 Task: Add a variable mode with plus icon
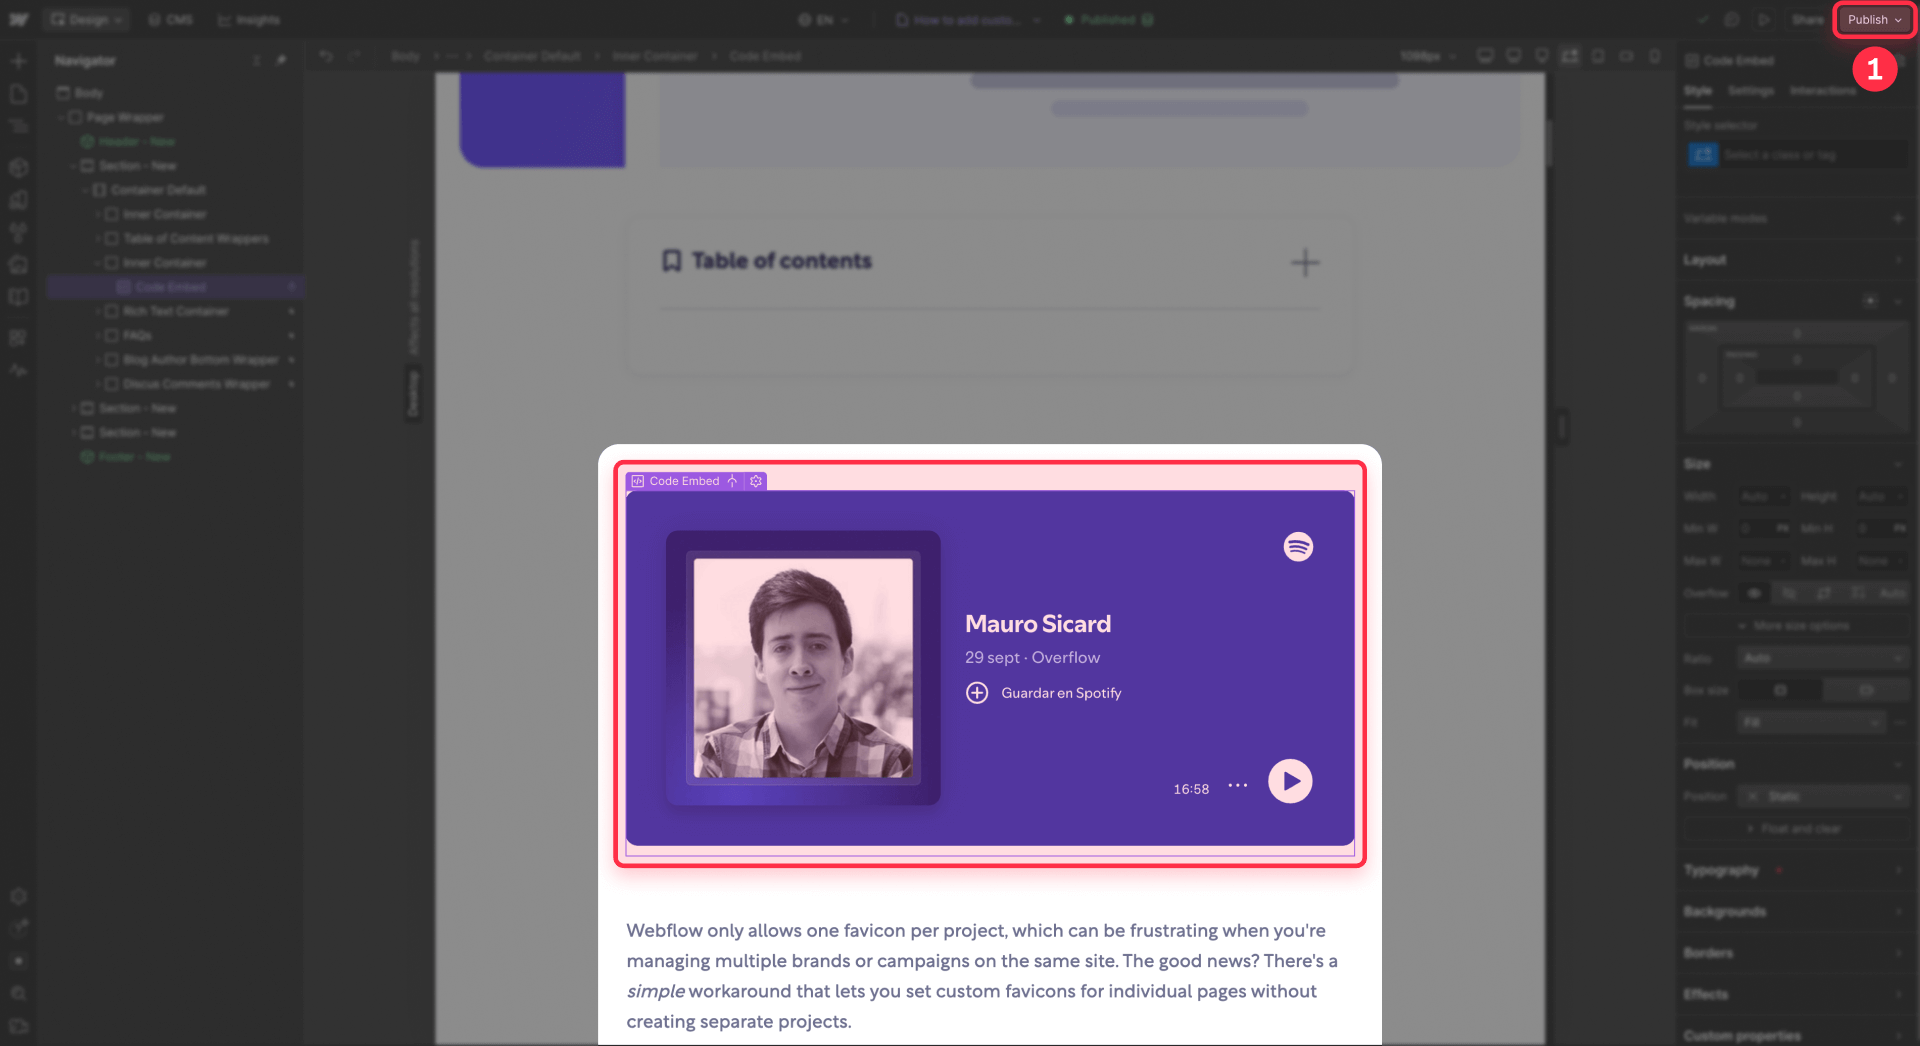pos(1898,218)
